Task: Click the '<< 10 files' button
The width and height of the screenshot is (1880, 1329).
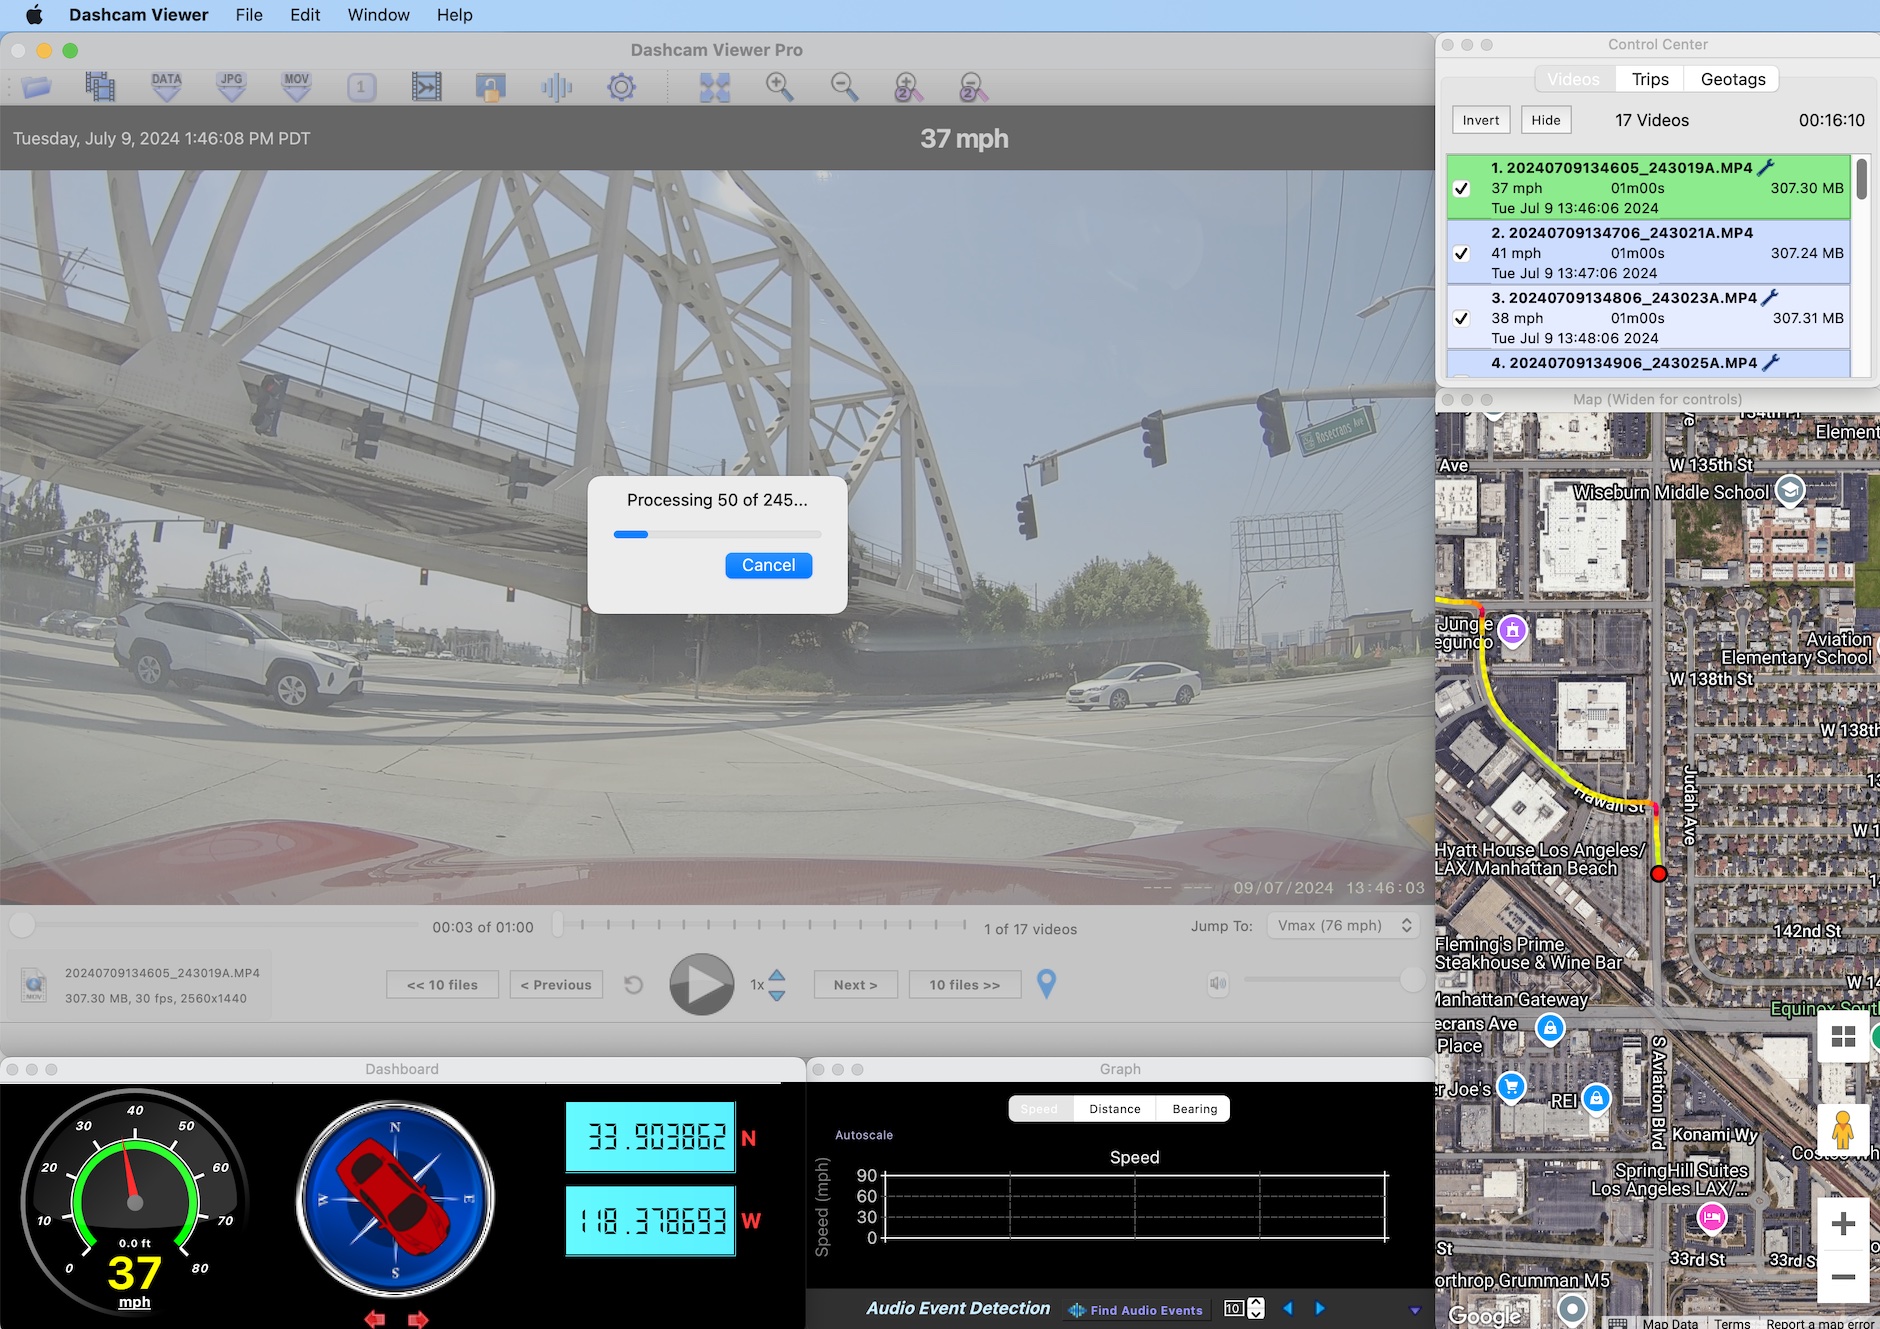Action: (x=442, y=985)
